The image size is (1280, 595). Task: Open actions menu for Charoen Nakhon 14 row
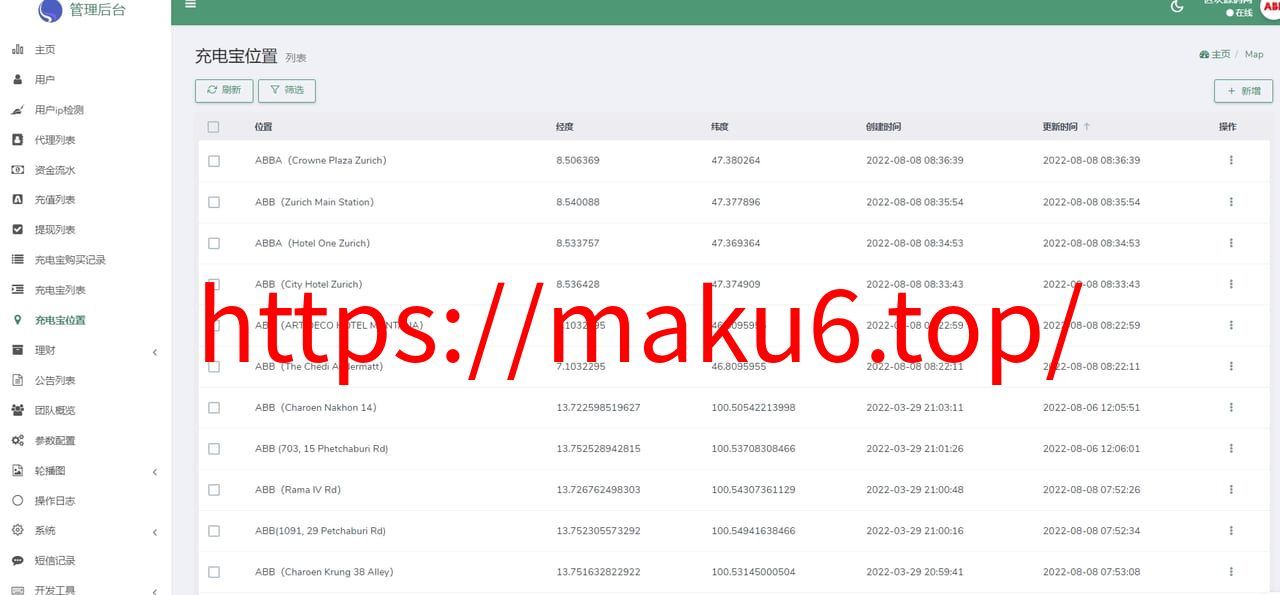[x=1231, y=407]
